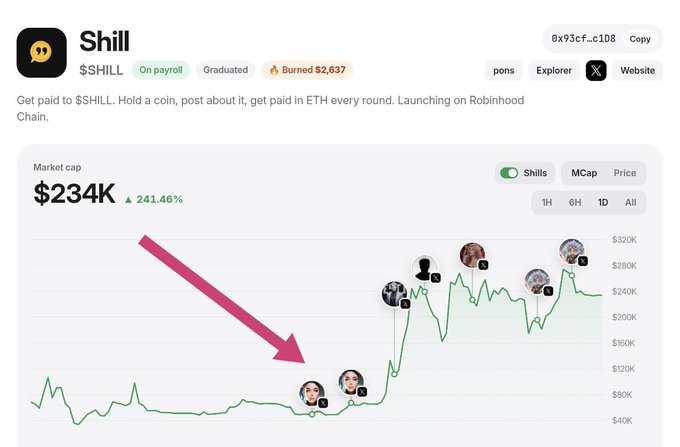The width and height of the screenshot is (680, 447).
Task: Copy the contract address
Action: tap(640, 39)
